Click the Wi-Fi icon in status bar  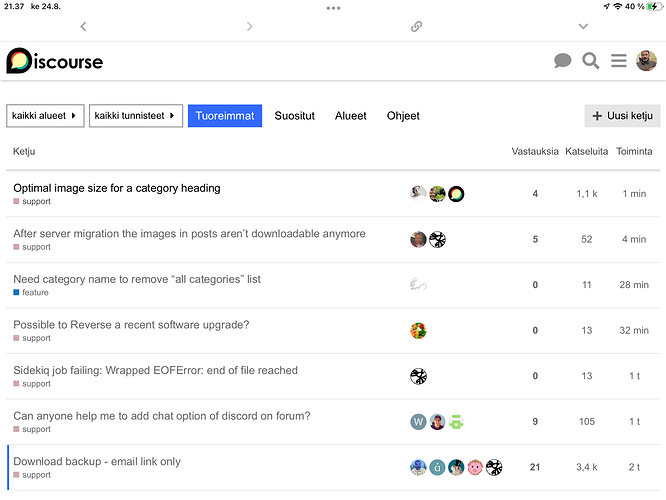coord(618,6)
